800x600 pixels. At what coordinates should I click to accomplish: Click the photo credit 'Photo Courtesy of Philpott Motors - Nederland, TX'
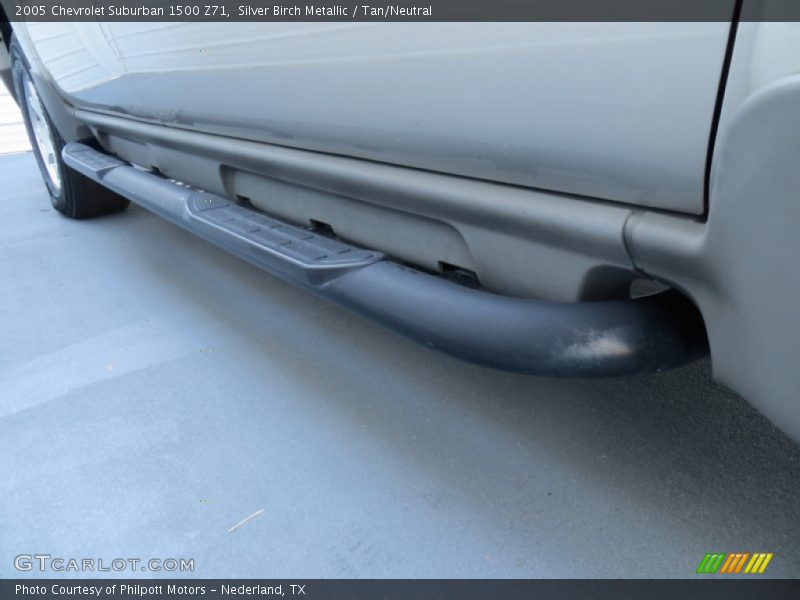point(160,590)
